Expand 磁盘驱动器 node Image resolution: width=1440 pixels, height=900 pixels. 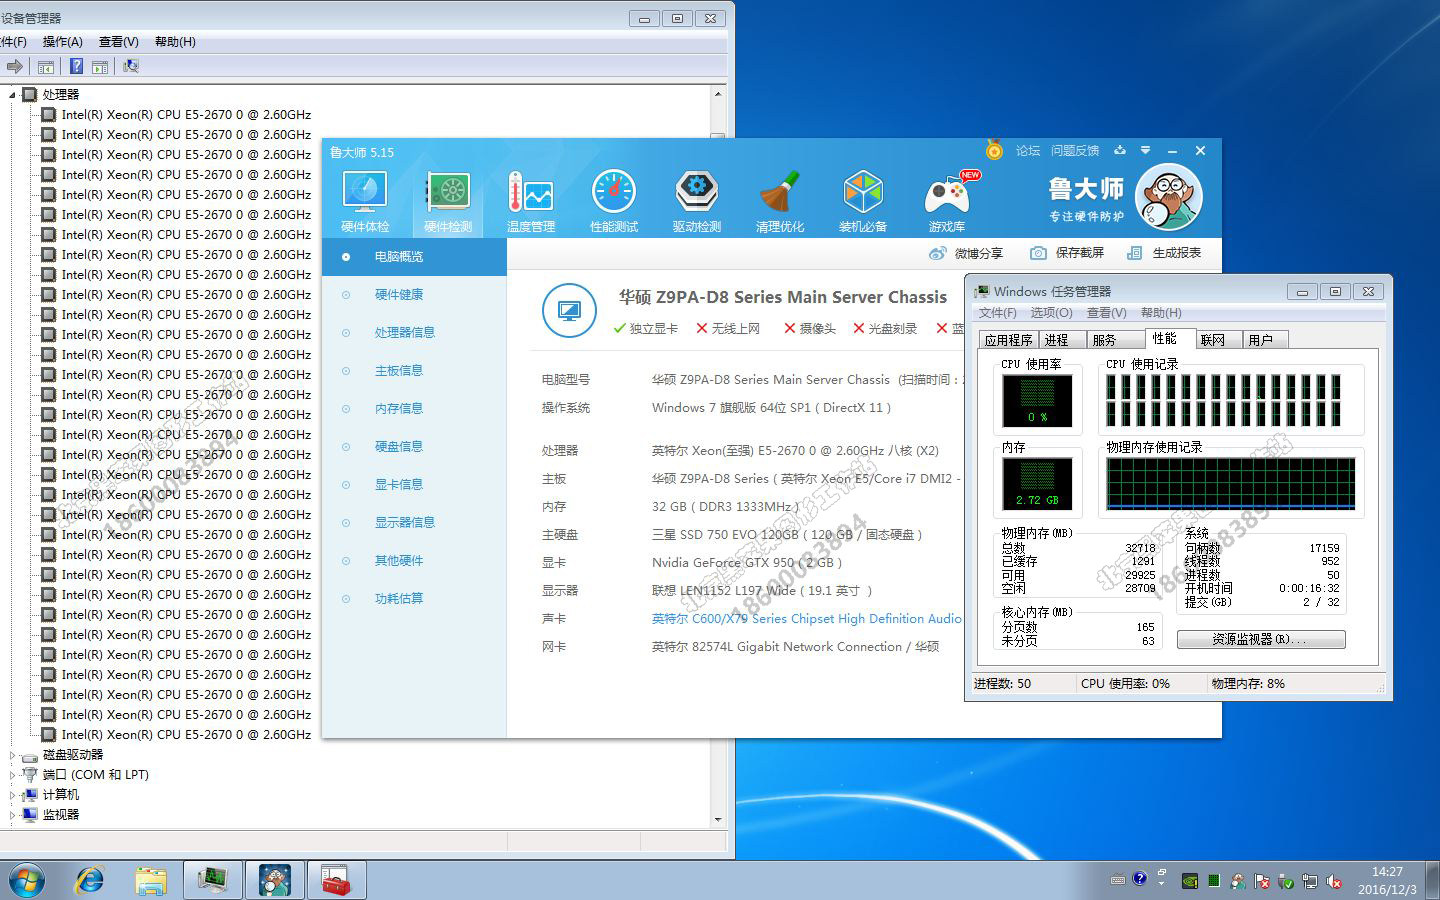(x=13, y=755)
